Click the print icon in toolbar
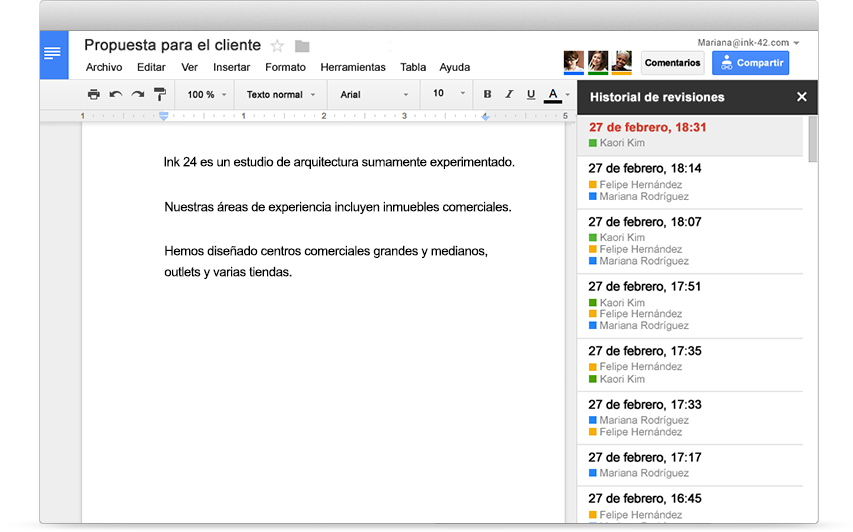Viewport: 853px width, 532px height. (x=93, y=95)
